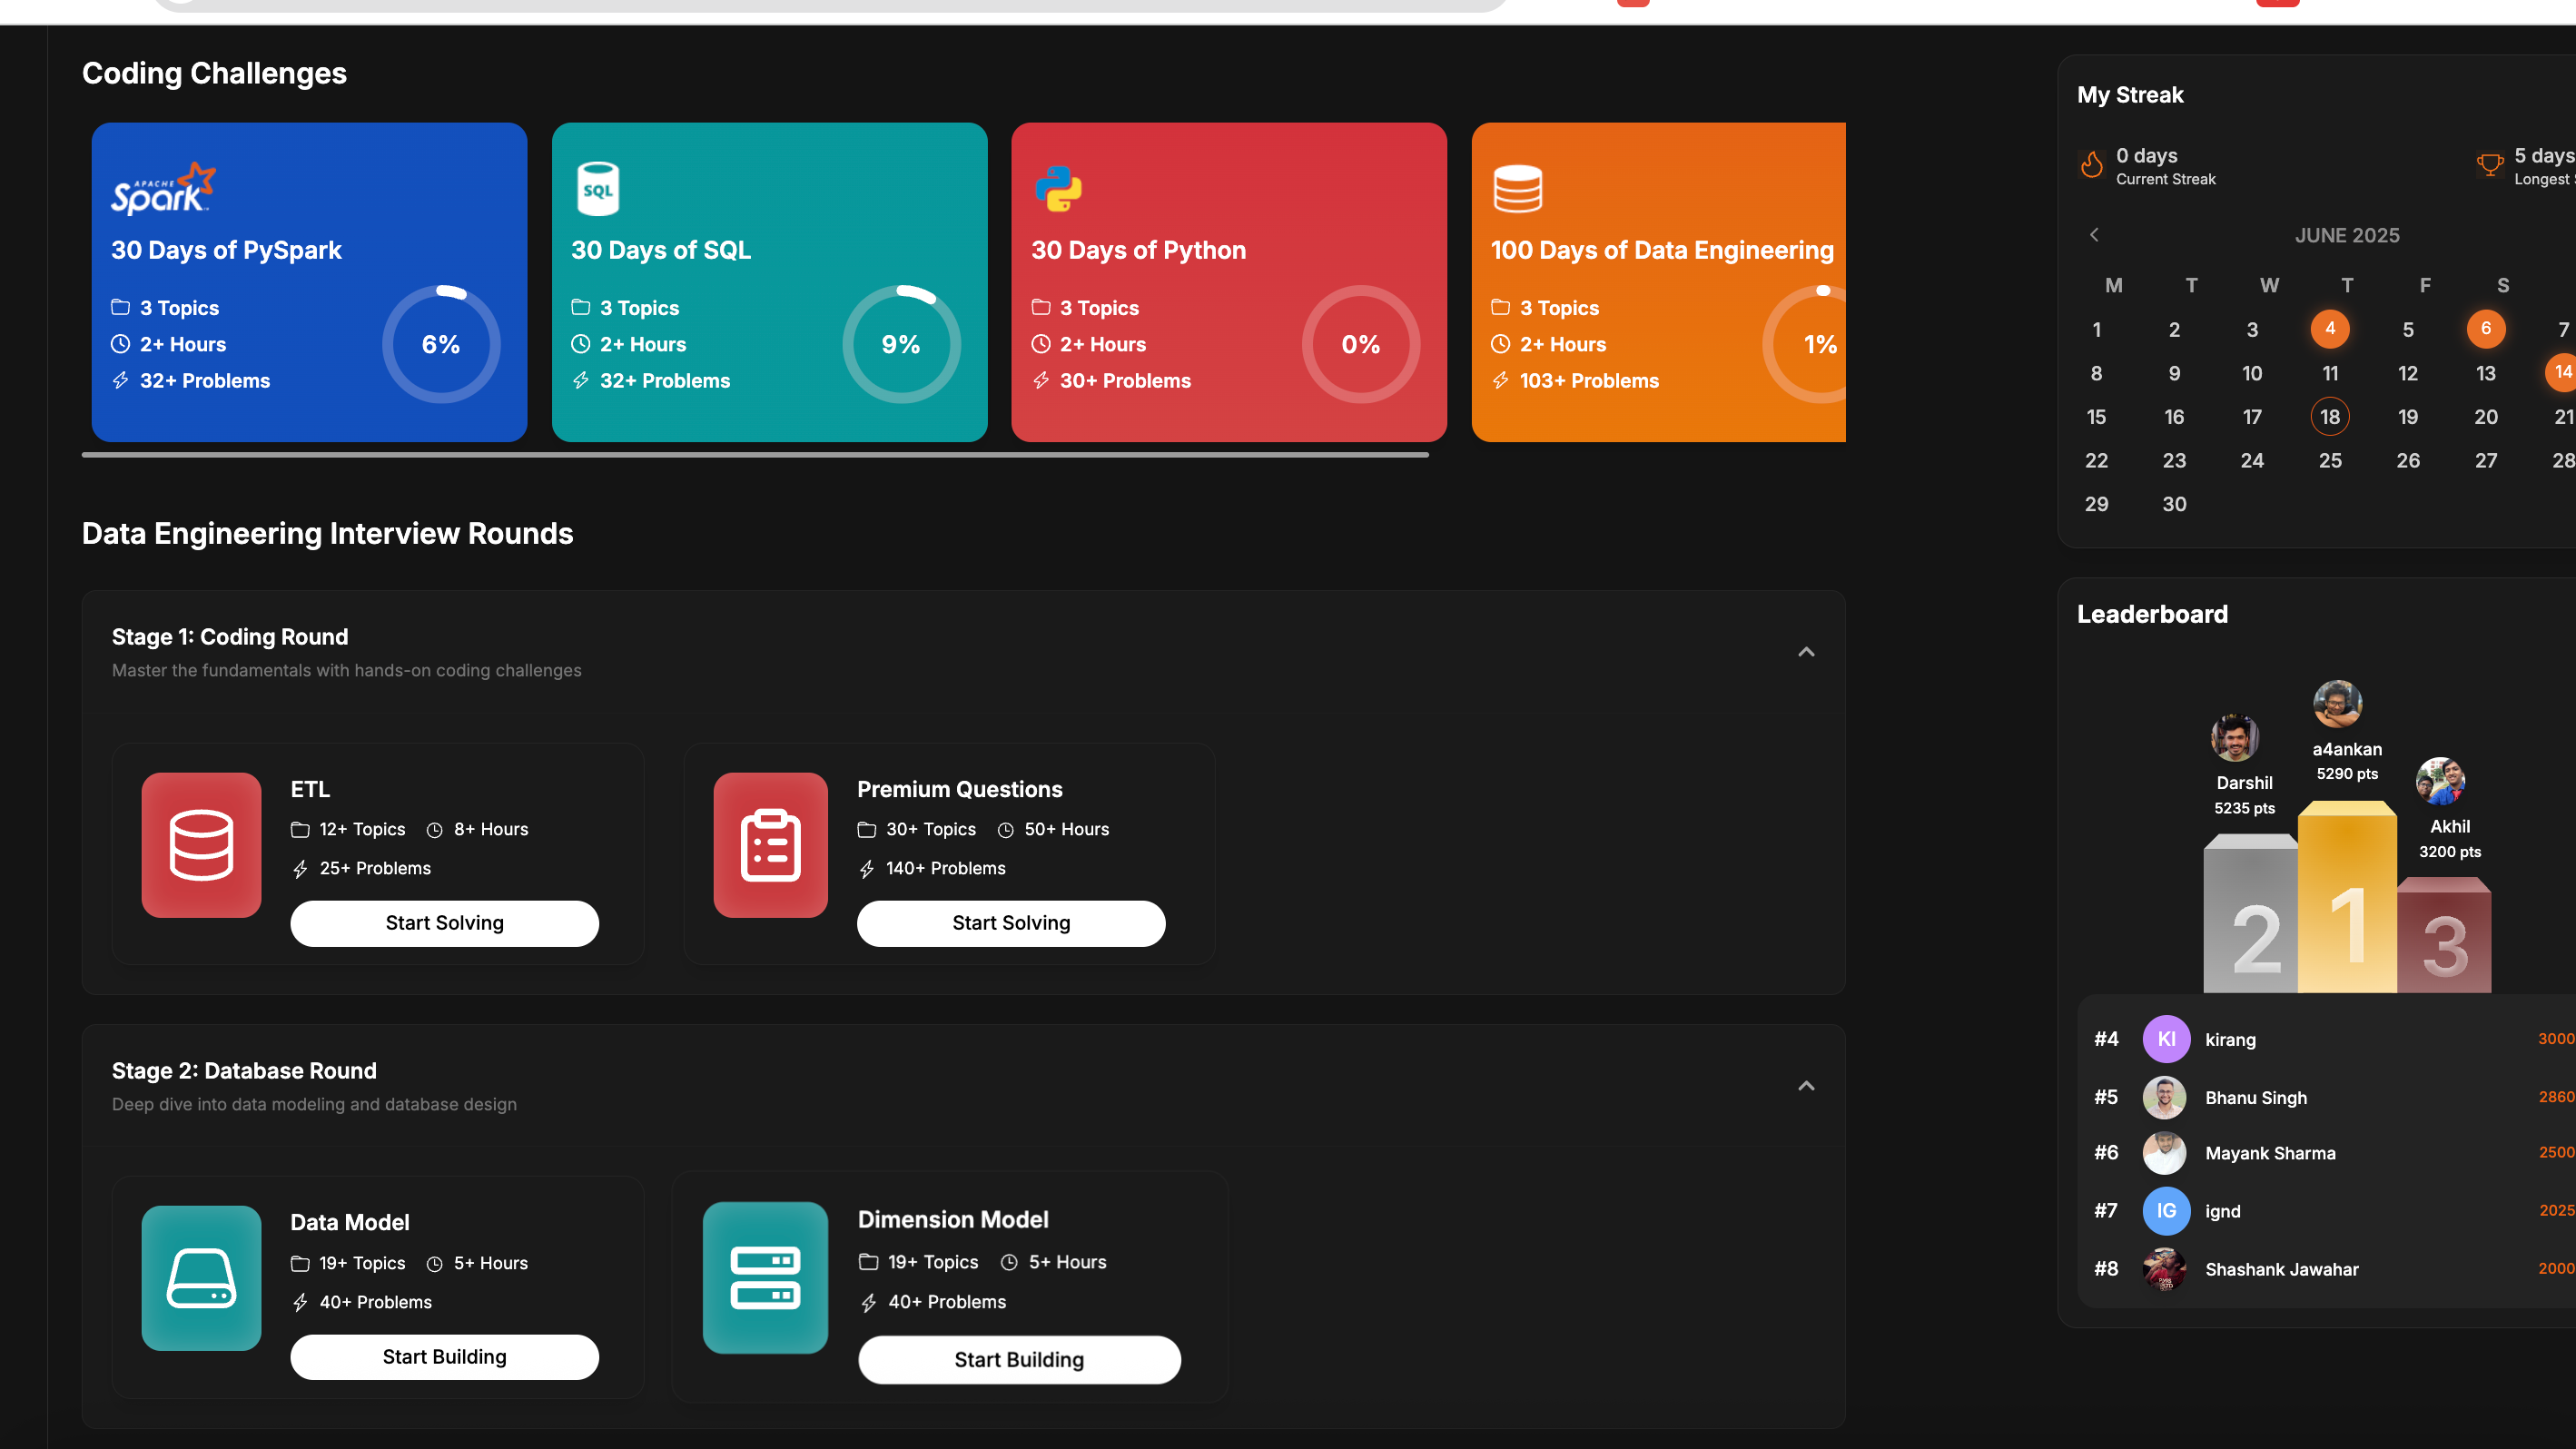Open Bhanu Singh leaderboard entry
The width and height of the screenshot is (2576, 1449).
(2255, 1098)
